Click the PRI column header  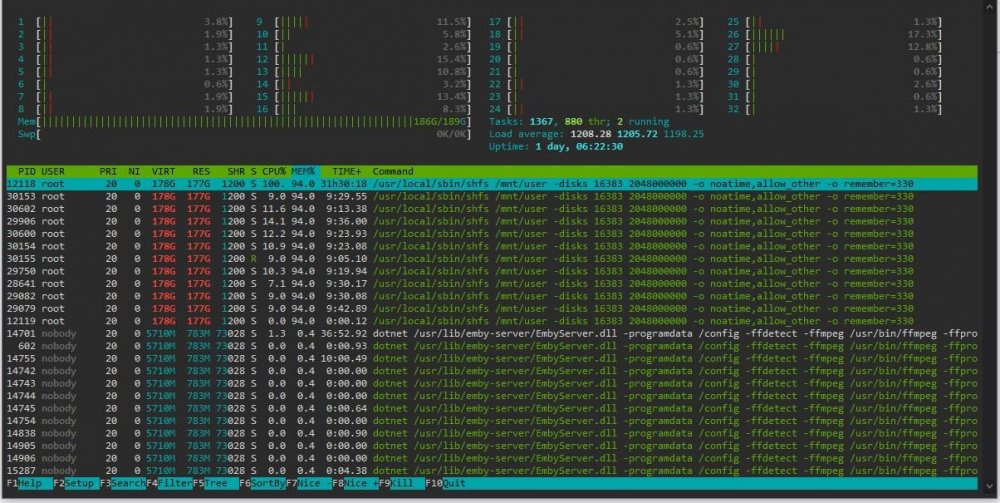click(x=108, y=171)
